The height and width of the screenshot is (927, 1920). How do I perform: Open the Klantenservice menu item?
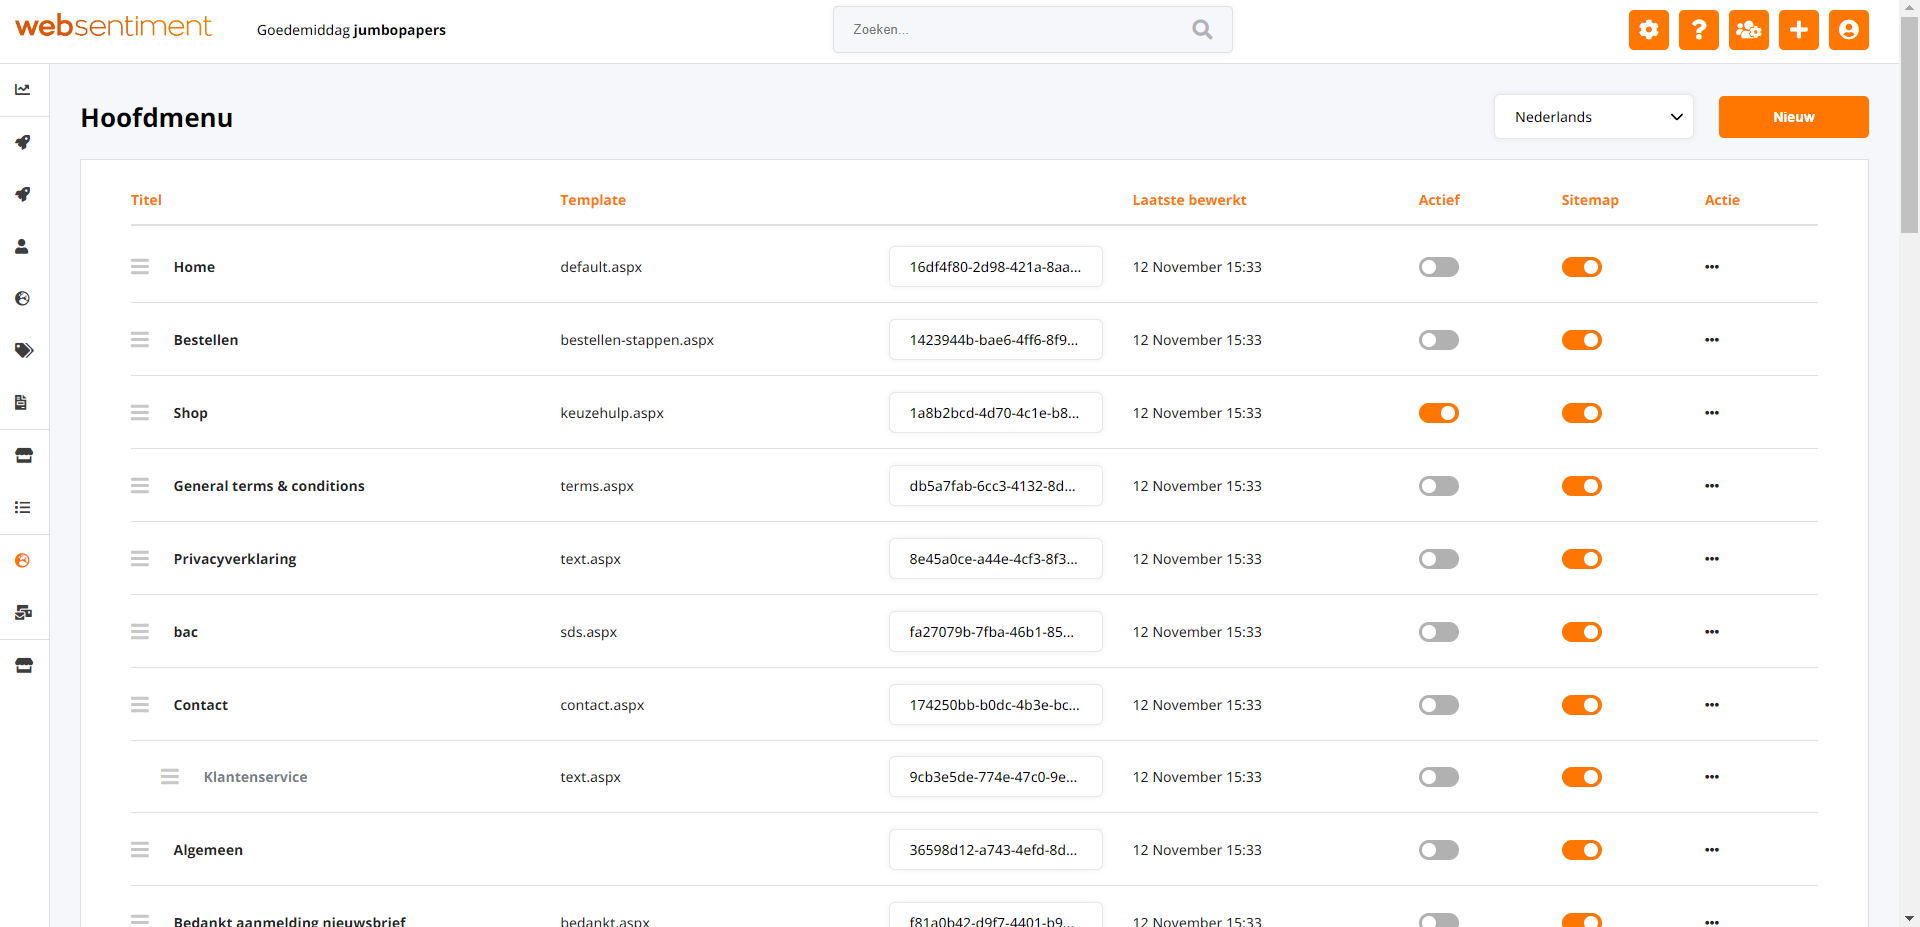(x=255, y=777)
